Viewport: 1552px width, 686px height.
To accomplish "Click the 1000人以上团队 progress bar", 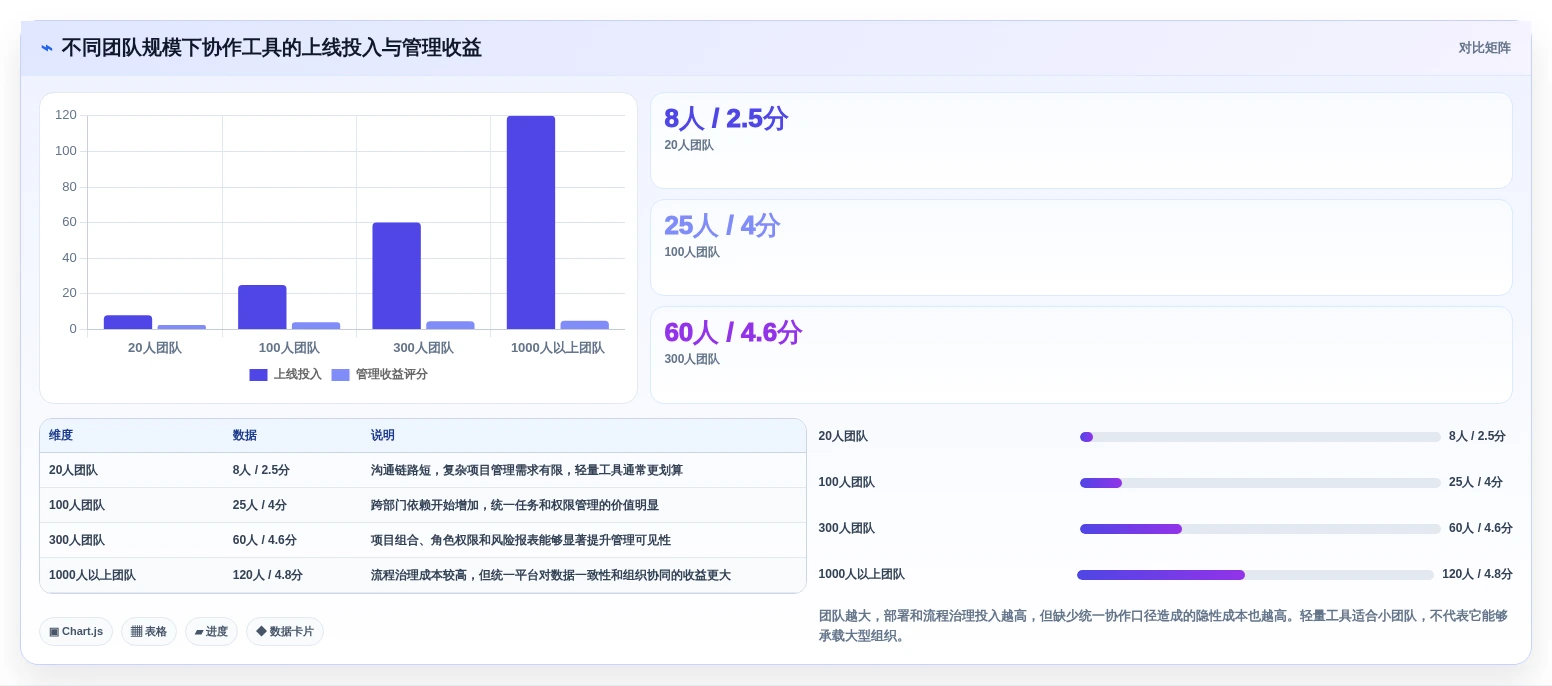I will [x=1255, y=575].
